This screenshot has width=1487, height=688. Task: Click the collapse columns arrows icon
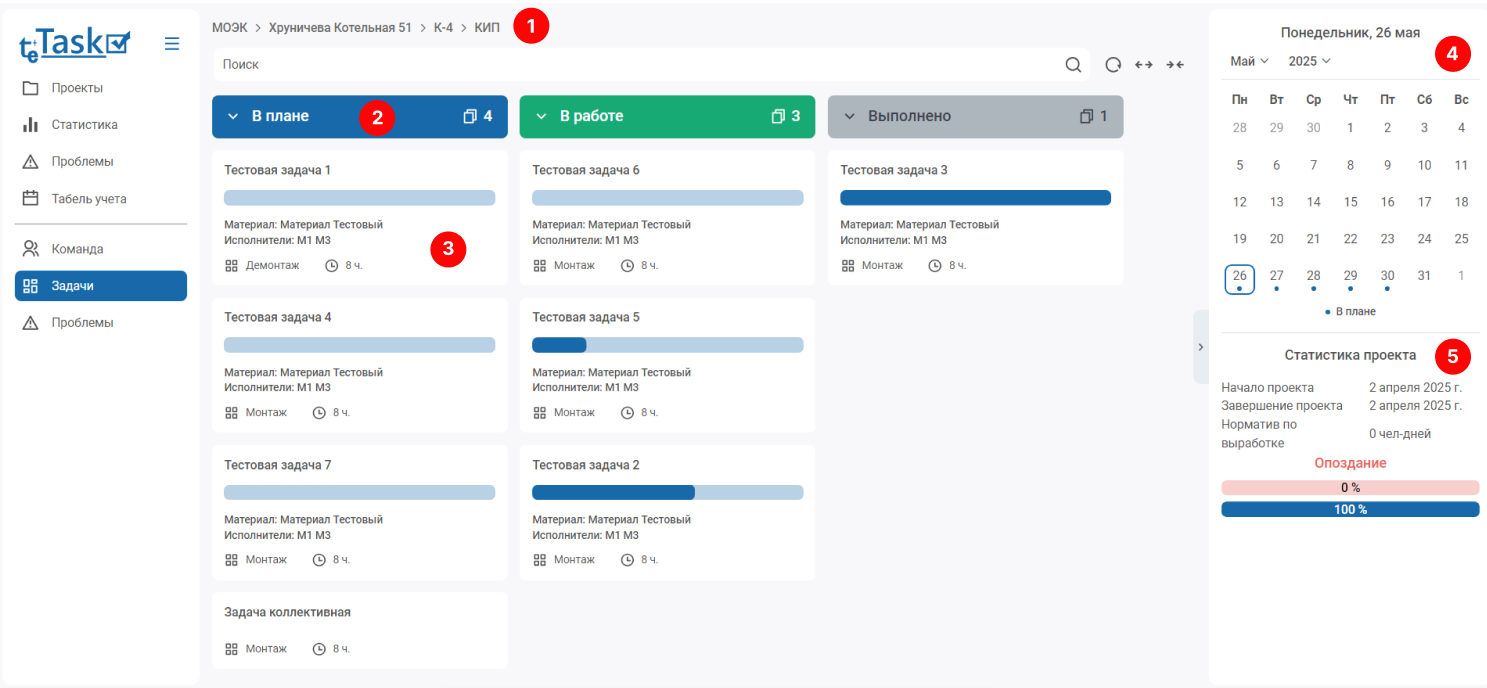tap(1175, 65)
